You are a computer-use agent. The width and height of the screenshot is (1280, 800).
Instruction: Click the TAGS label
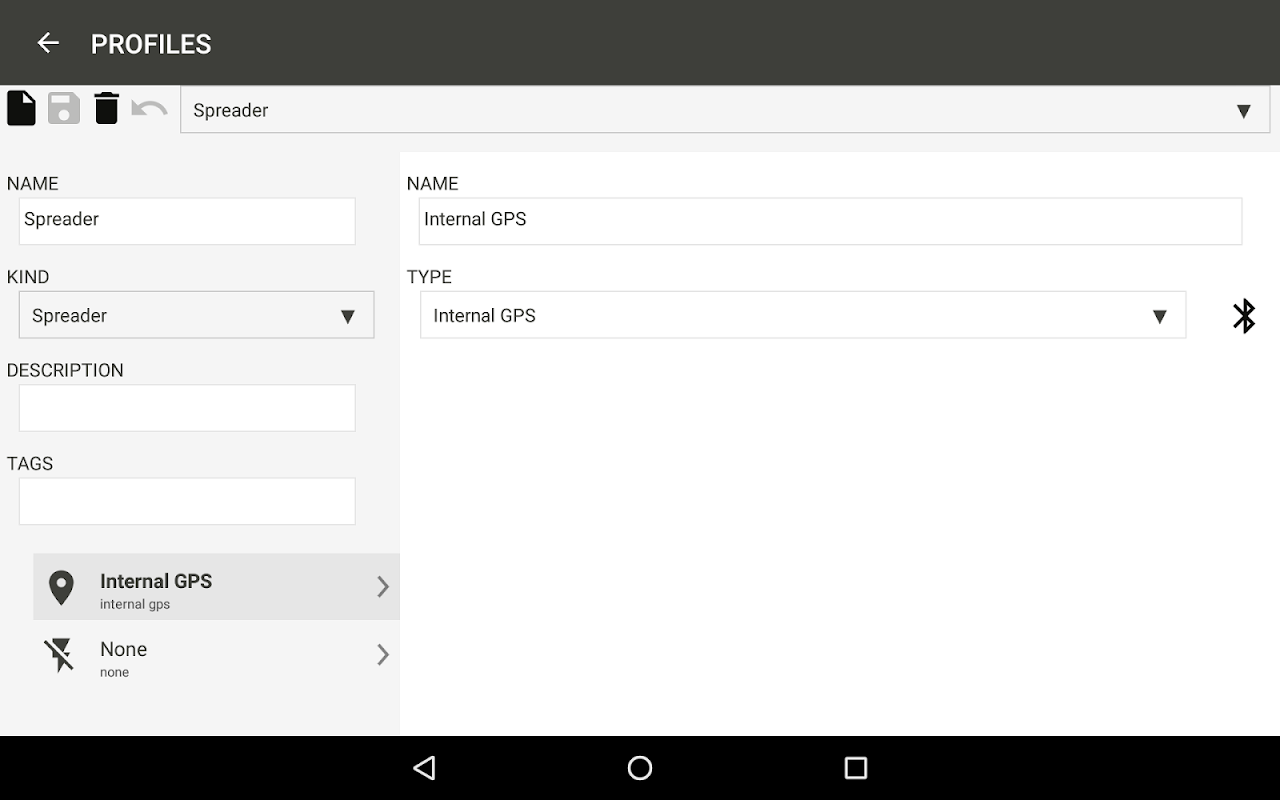(x=30, y=464)
